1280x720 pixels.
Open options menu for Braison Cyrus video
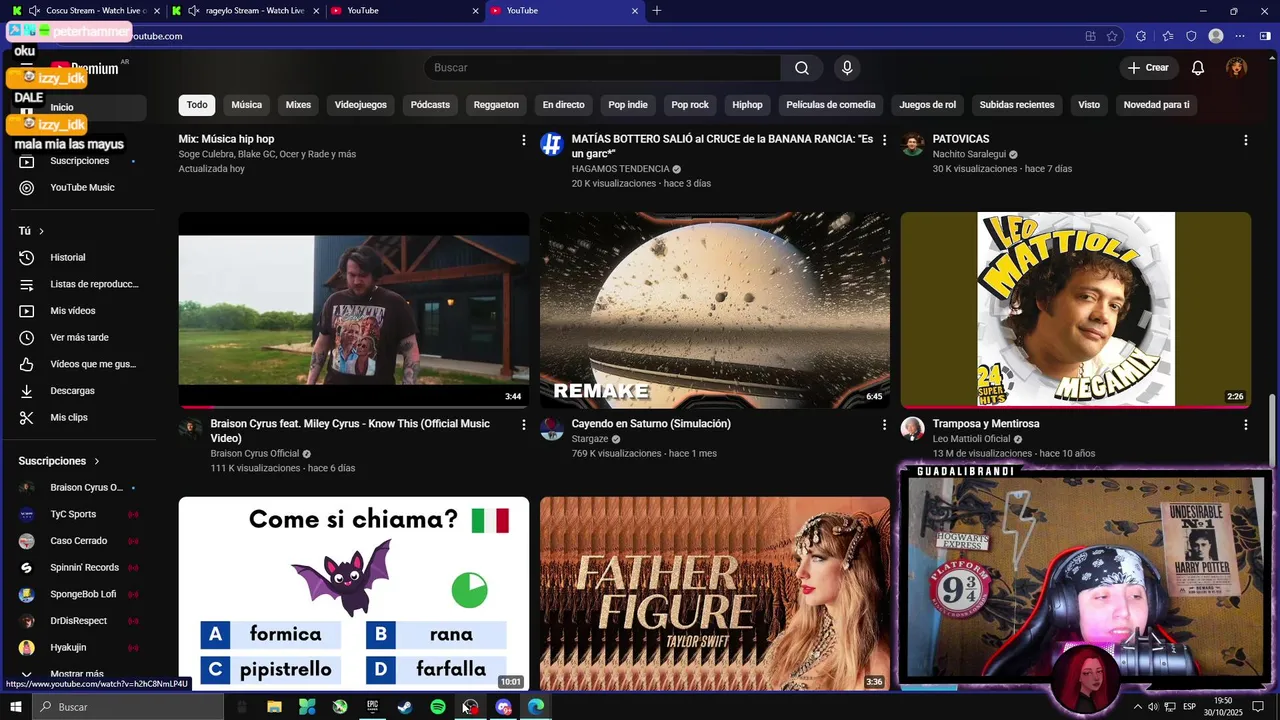pos(523,425)
